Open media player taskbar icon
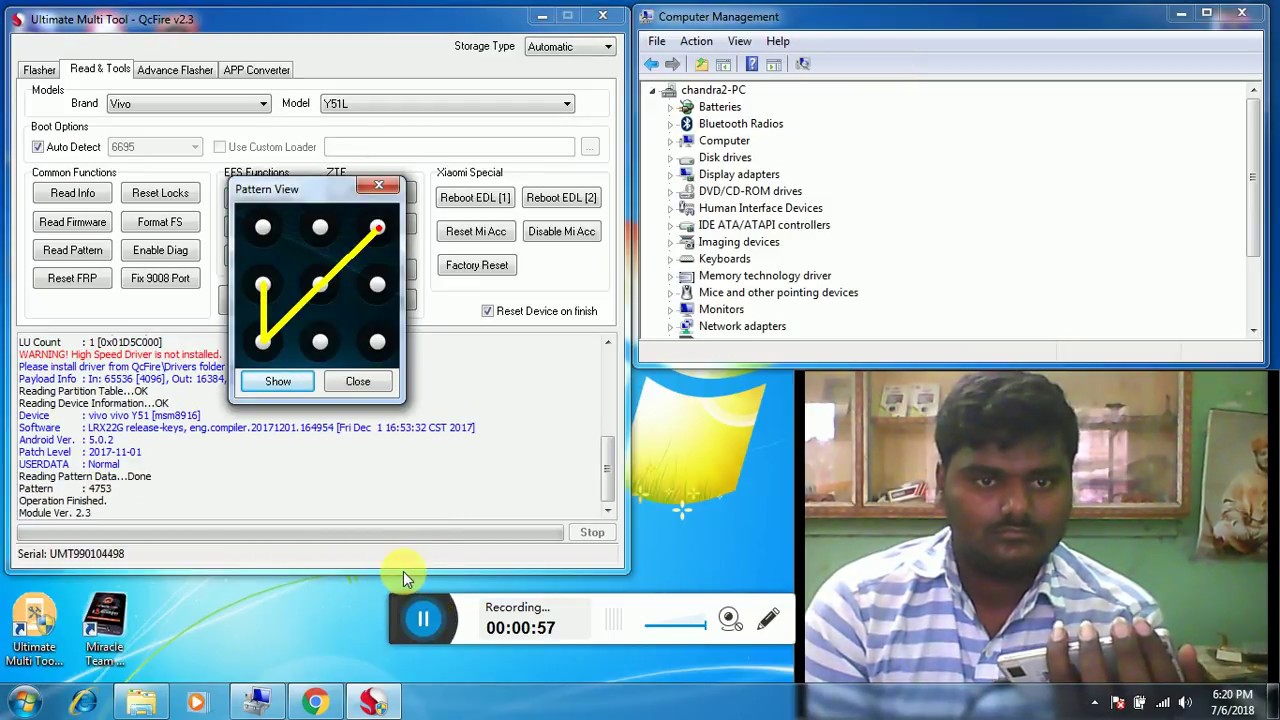This screenshot has height=720, width=1280. [196, 702]
